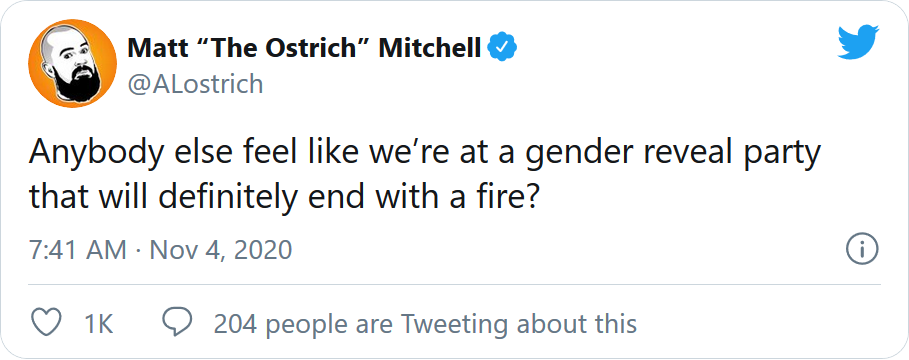Viewport: 909px width, 360px height.
Task: Like the tweet with heart icon
Action: (x=45, y=323)
